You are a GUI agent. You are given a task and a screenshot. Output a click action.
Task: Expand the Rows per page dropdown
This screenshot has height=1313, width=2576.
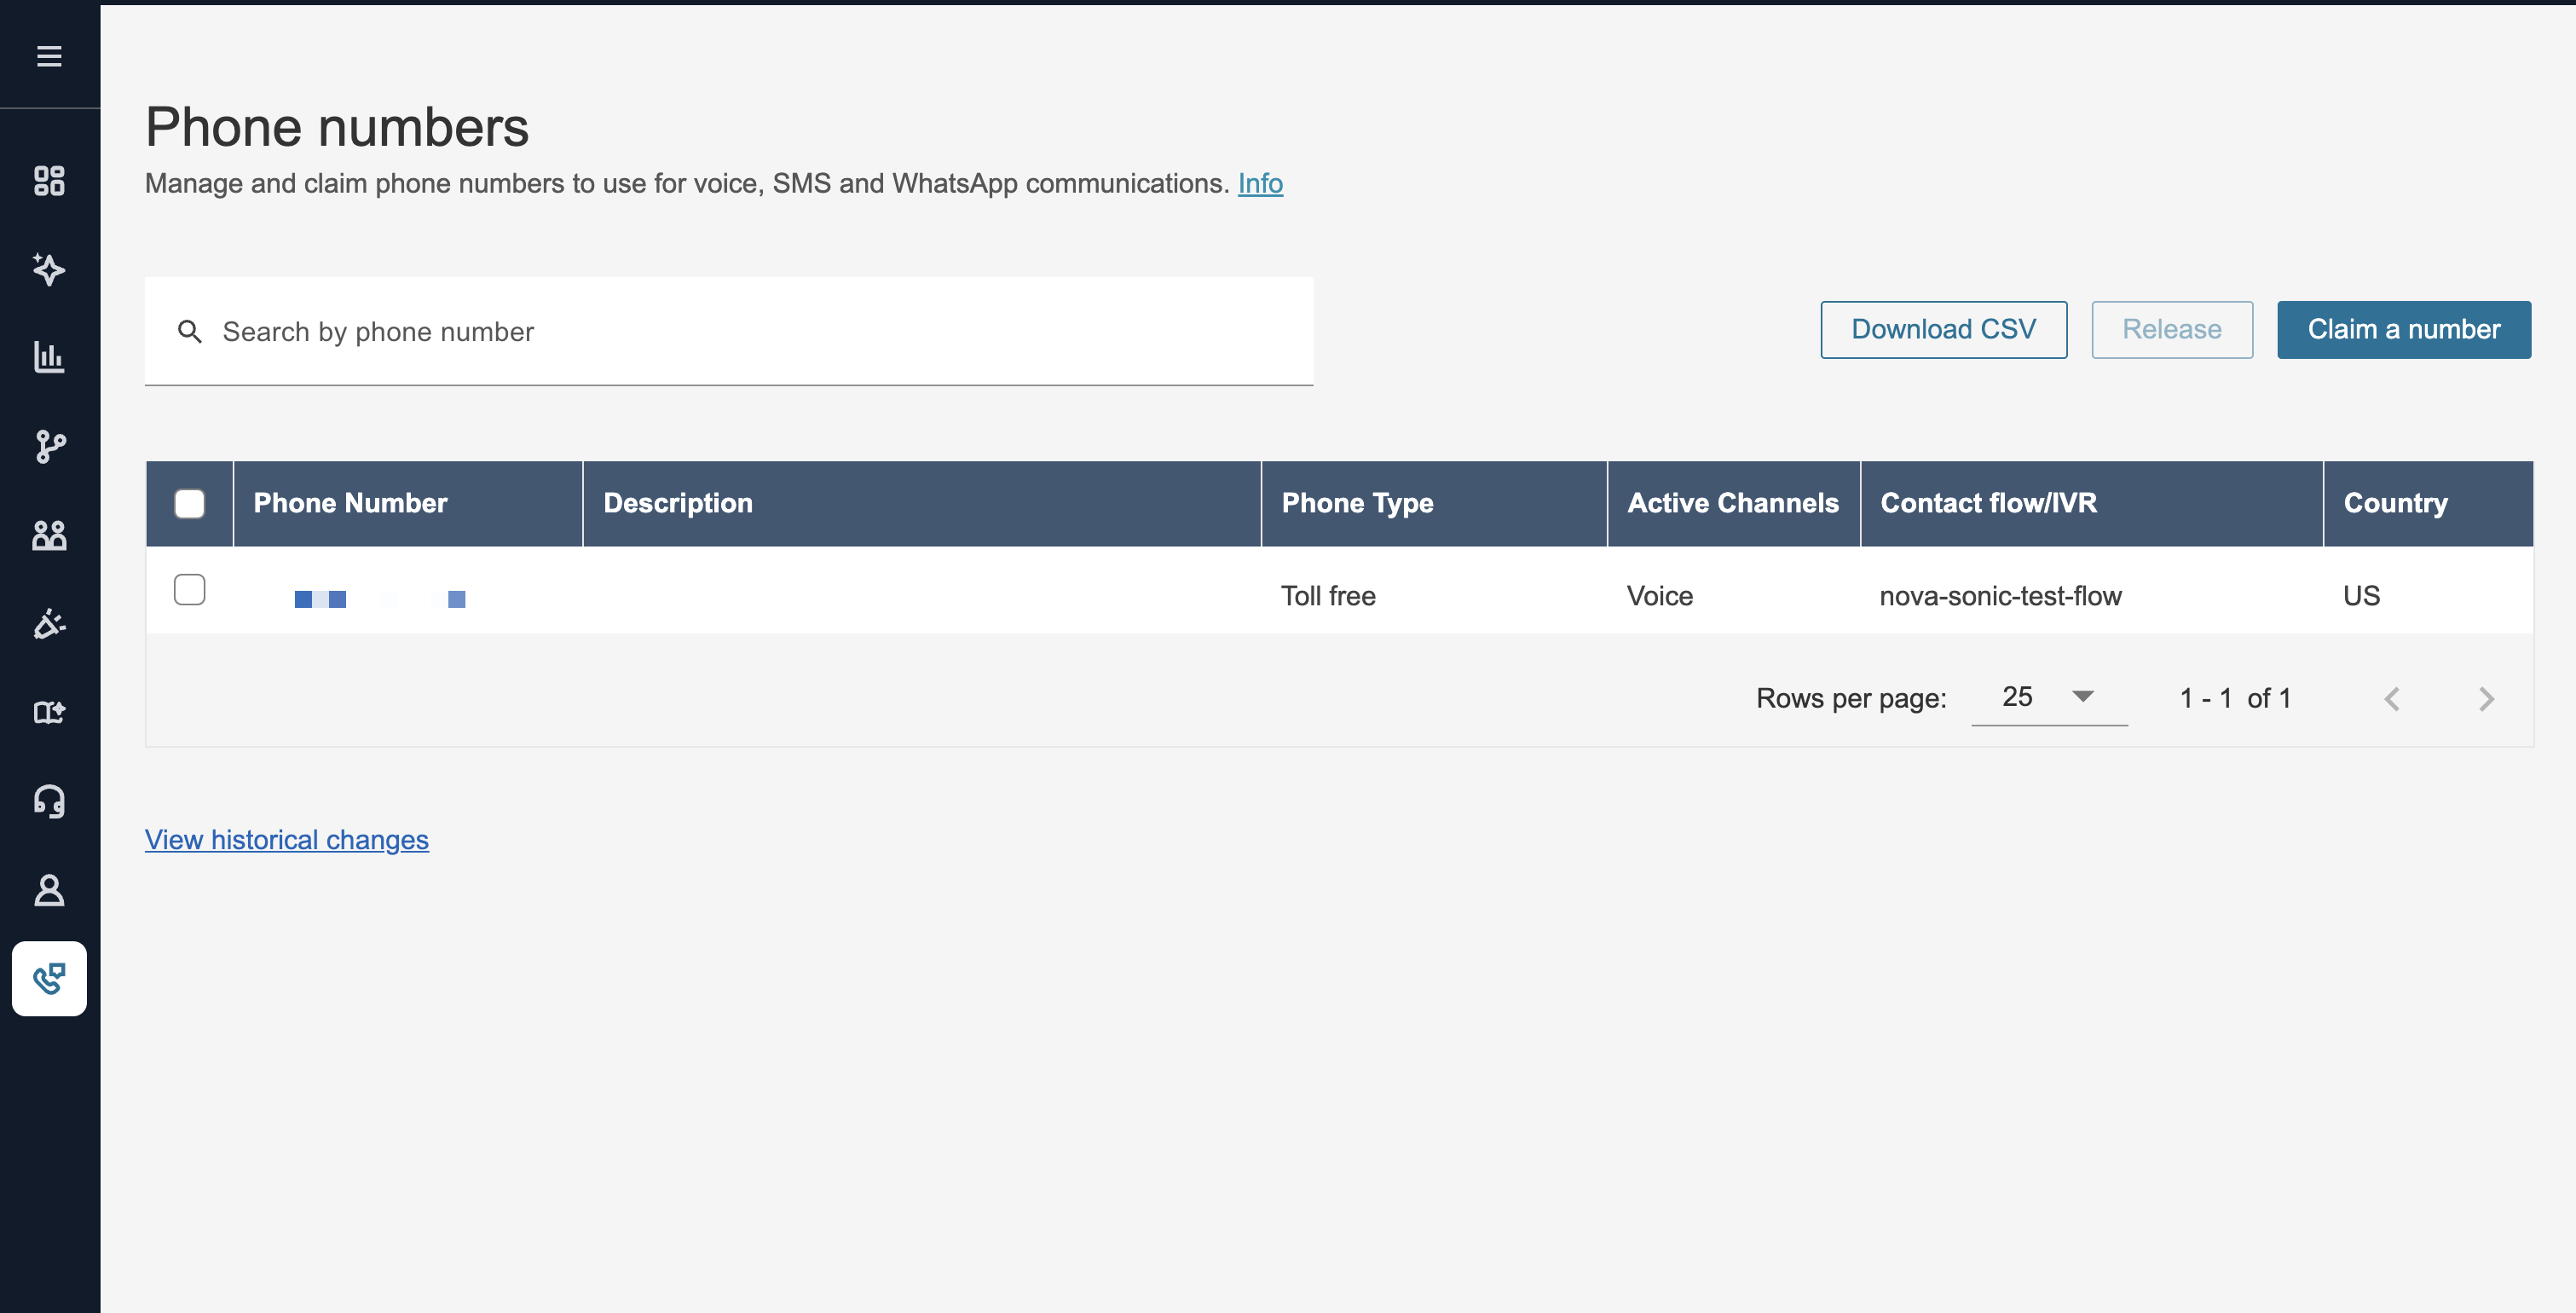(2048, 697)
